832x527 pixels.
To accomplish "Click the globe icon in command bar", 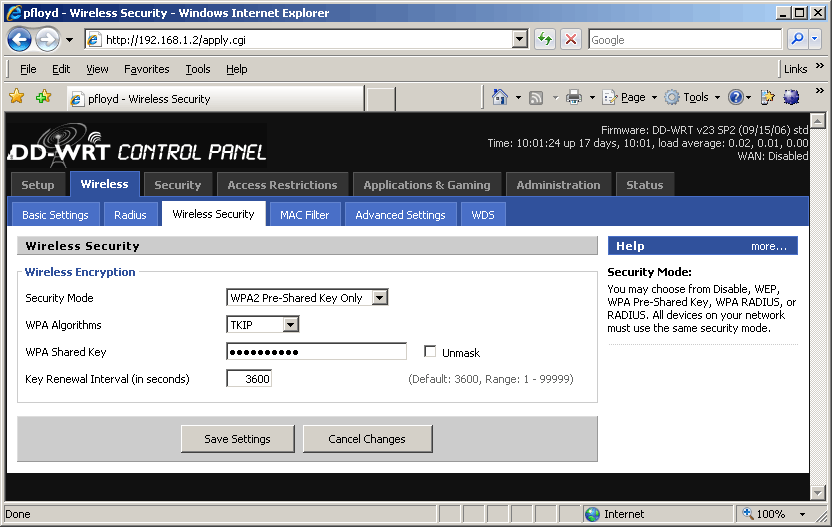I will pyautogui.click(x=791, y=97).
